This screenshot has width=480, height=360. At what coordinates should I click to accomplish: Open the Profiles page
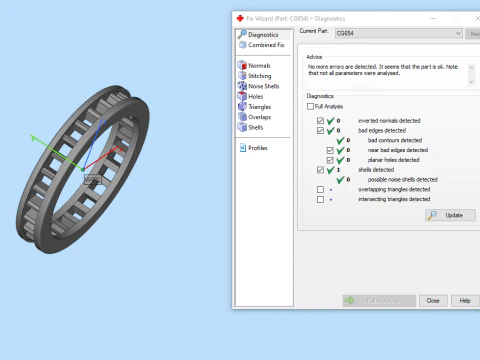(258, 148)
